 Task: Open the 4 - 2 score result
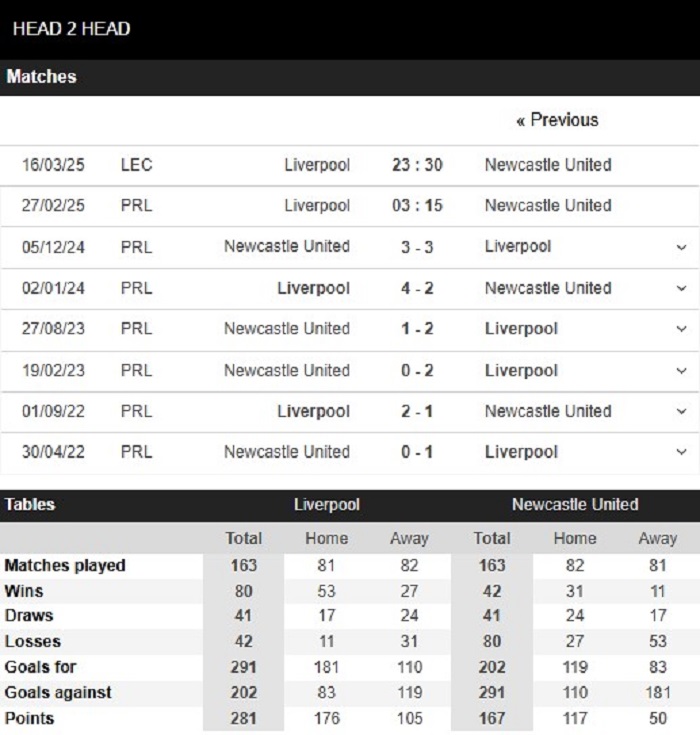[x=417, y=288]
